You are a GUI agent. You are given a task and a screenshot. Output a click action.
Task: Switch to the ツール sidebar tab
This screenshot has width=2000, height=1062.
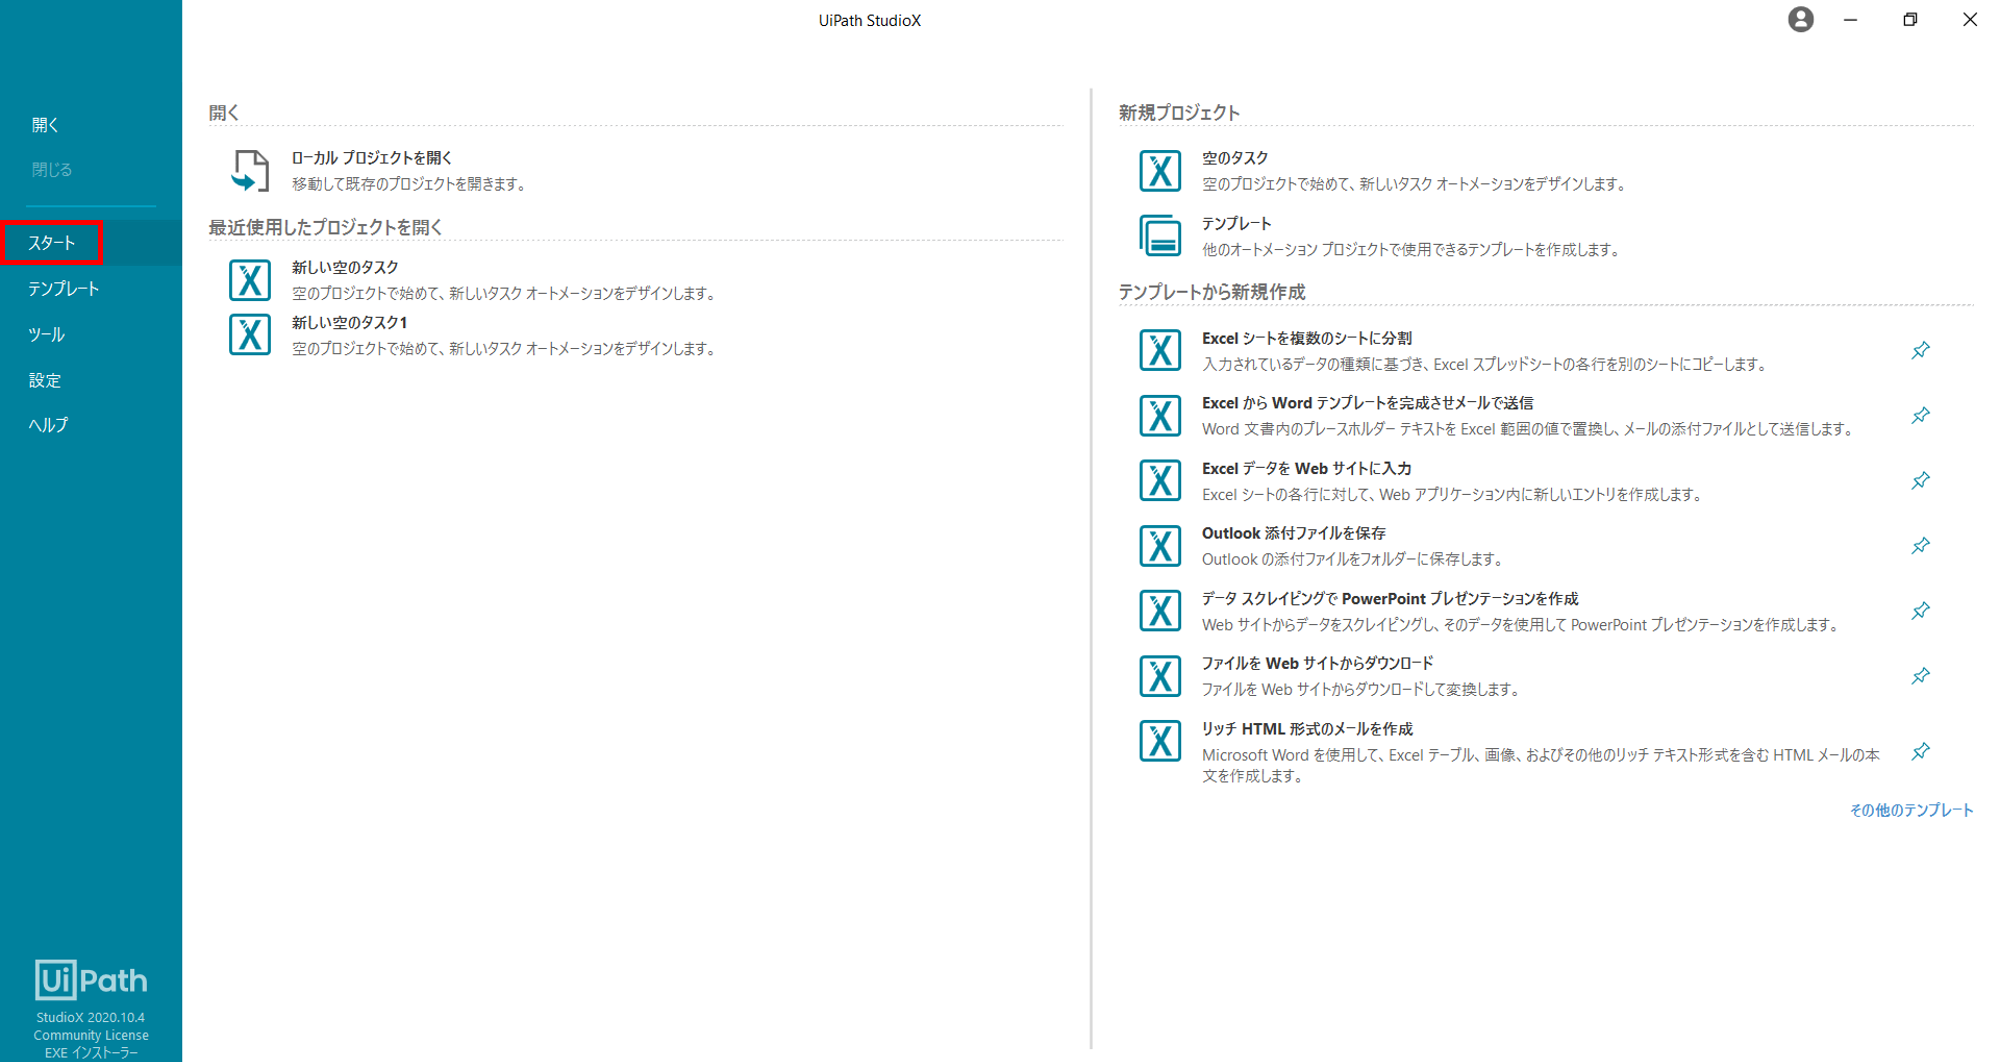coord(46,335)
